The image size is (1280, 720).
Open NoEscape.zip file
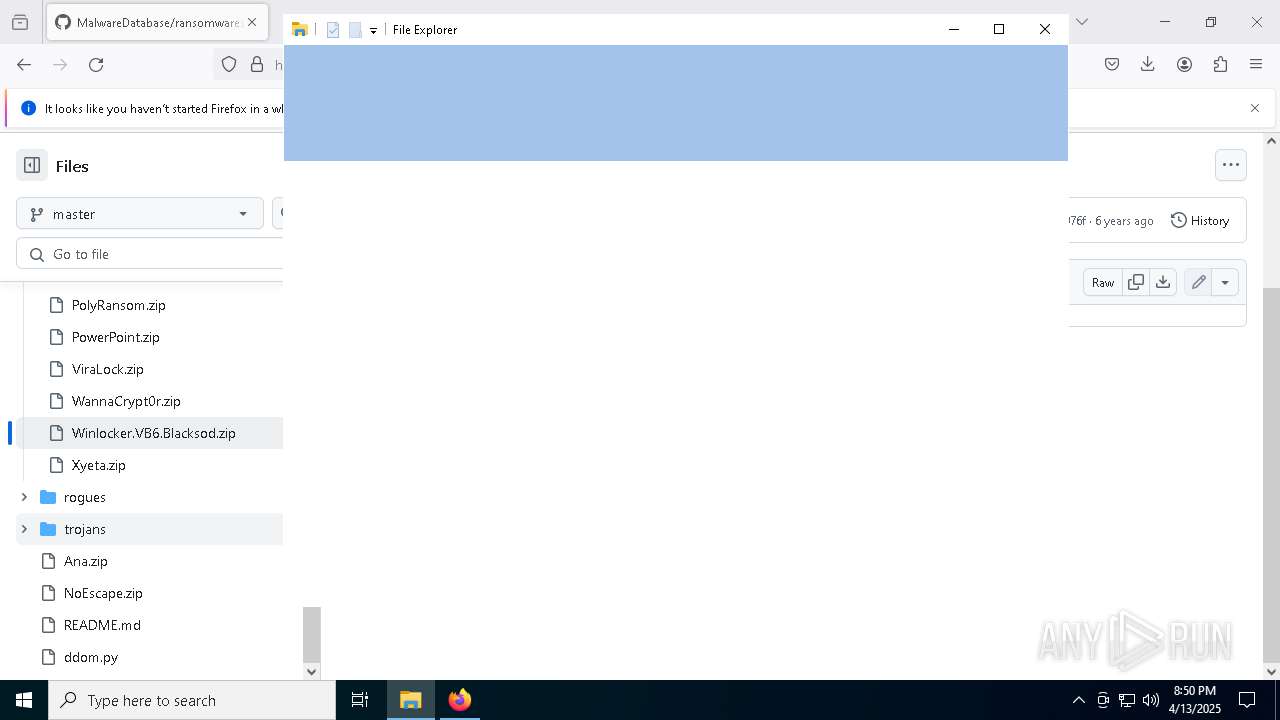(103, 593)
